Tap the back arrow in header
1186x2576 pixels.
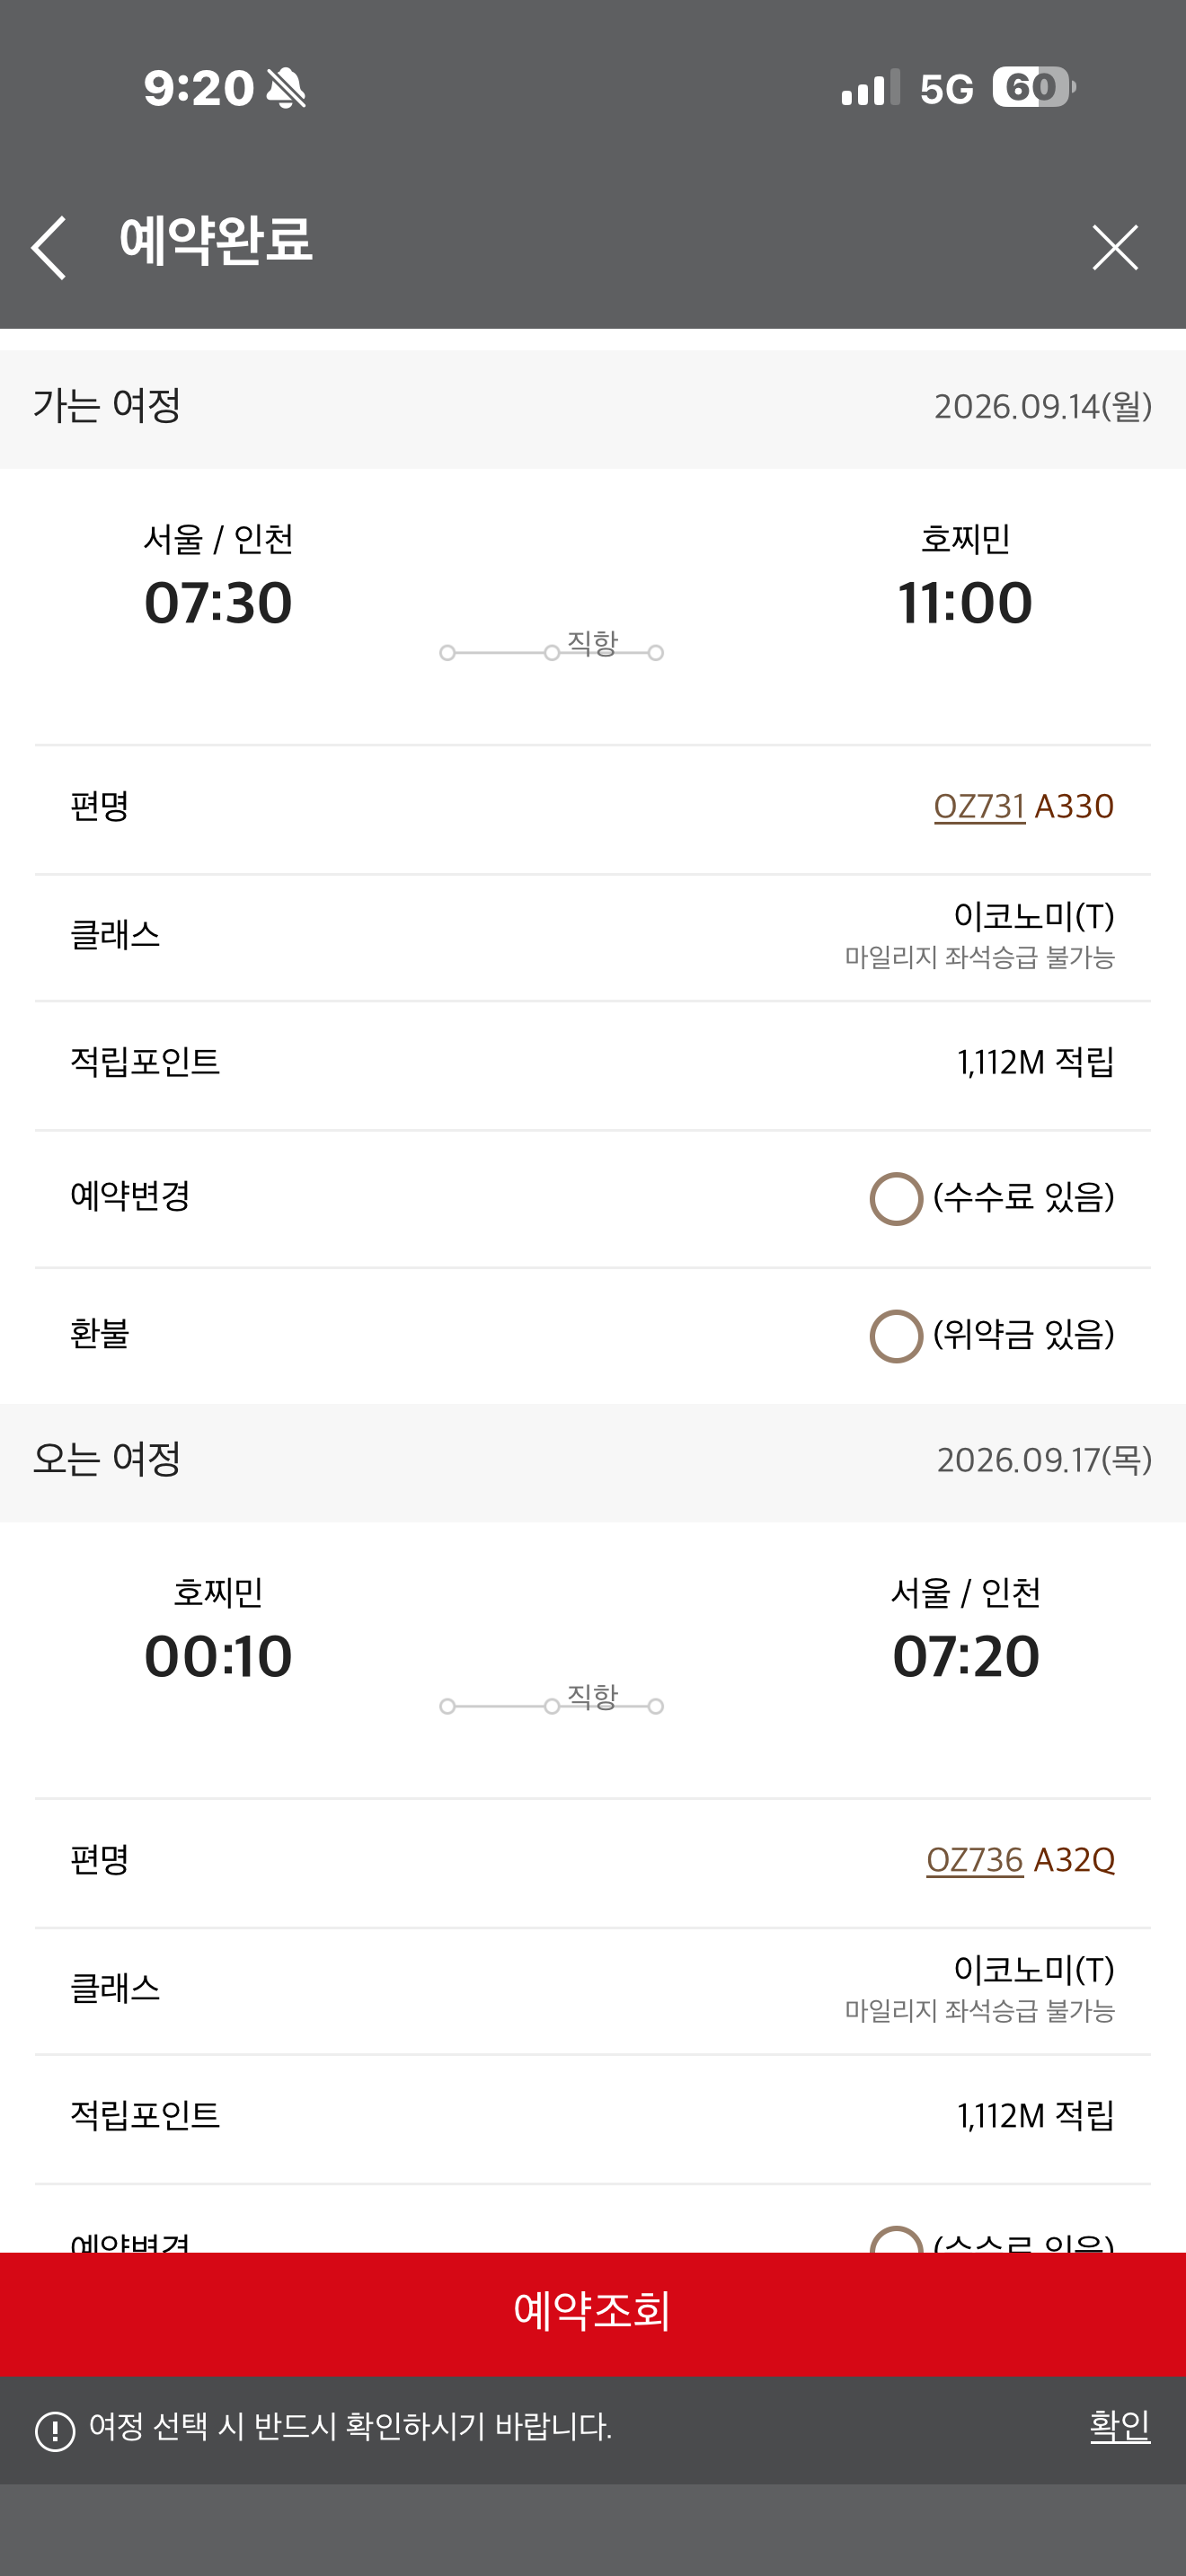[49, 247]
